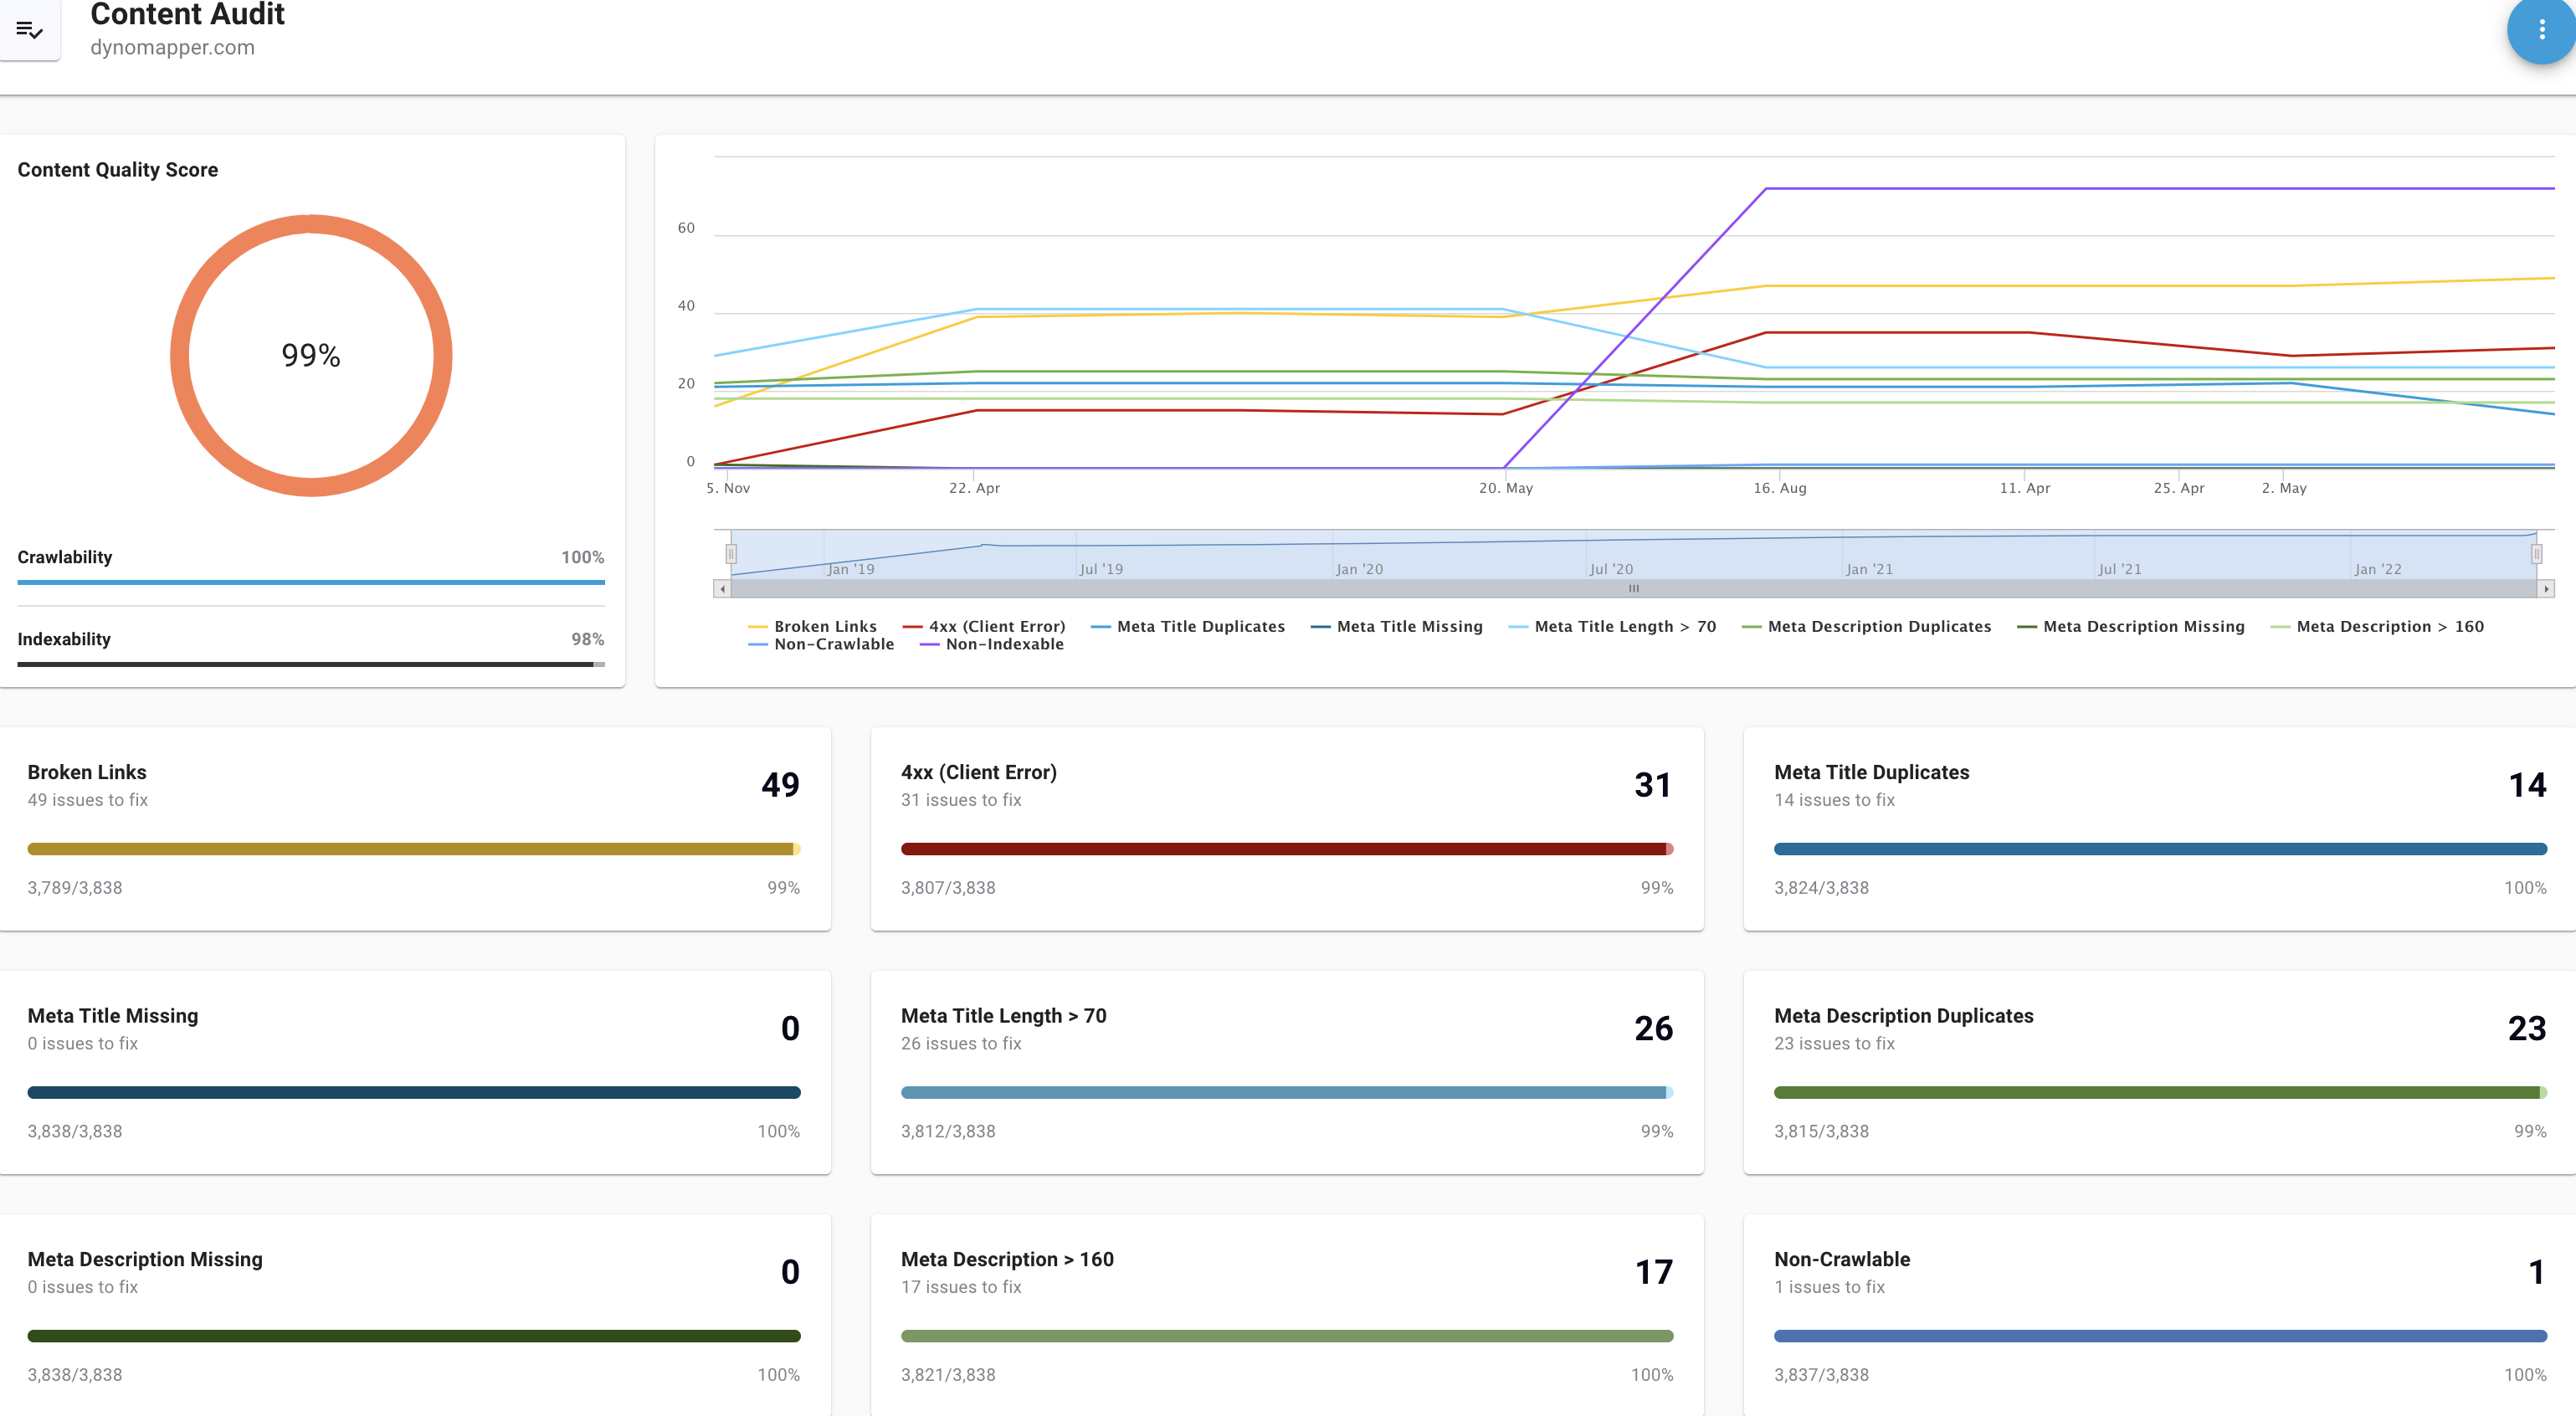
Task: Click the navigator left scroll arrow
Action: pos(722,589)
